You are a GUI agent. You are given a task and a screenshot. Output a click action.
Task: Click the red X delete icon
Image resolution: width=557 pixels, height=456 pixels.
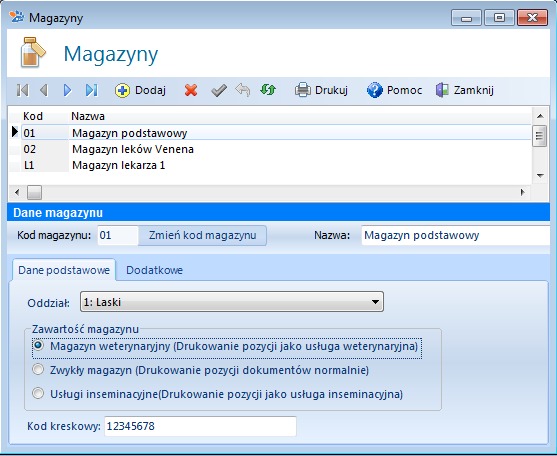(191, 90)
